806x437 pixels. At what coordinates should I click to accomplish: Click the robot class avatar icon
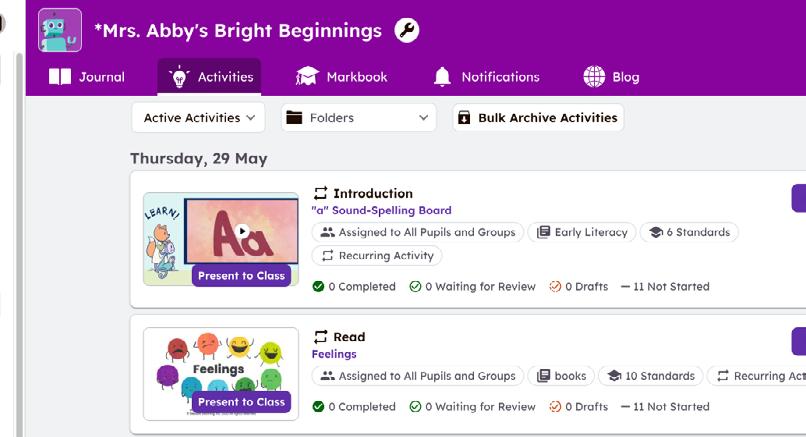coord(60,30)
